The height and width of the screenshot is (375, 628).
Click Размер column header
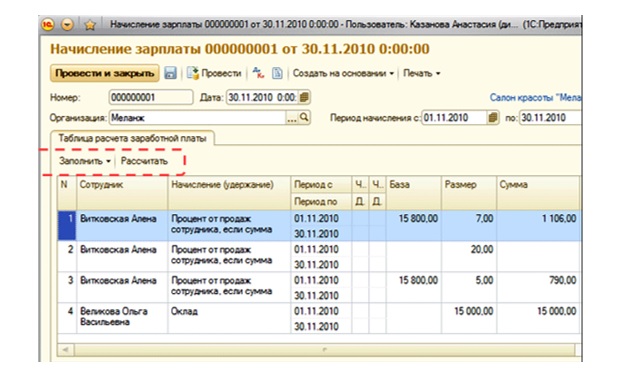pyautogui.click(x=469, y=193)
